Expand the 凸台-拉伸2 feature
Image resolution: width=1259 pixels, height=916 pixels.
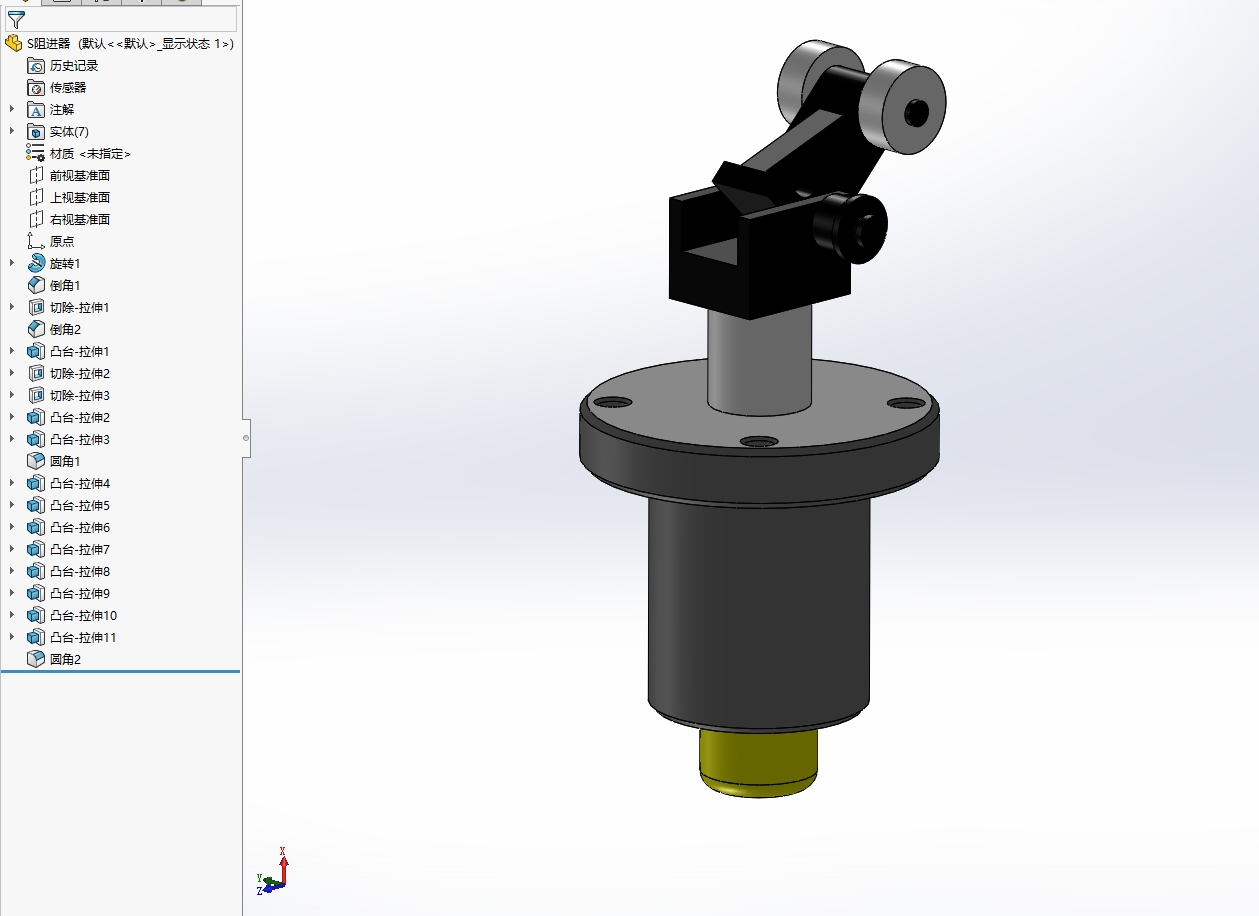point(12,417)
